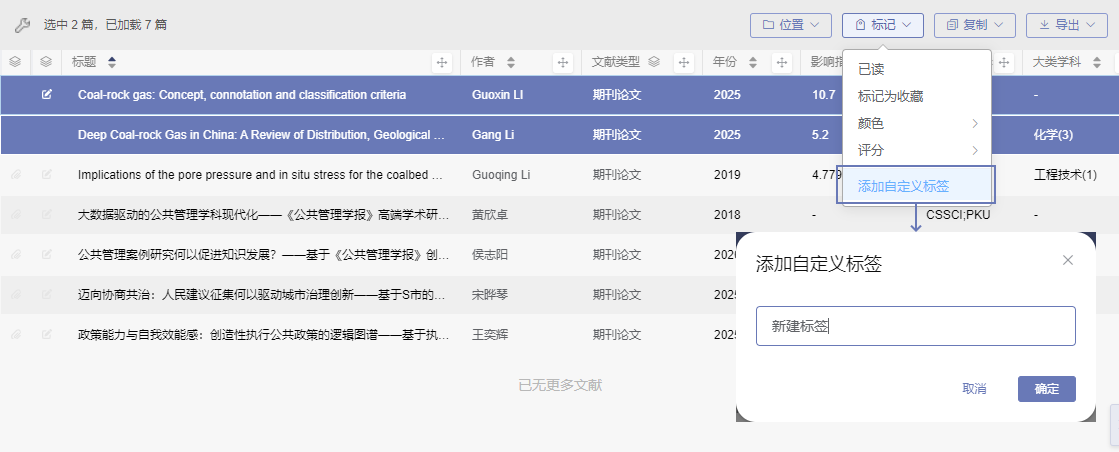Select row titled Deep Coal-rock Gas in China
1119x452 pixels.
pyautogui.click(x=261, y=134)
